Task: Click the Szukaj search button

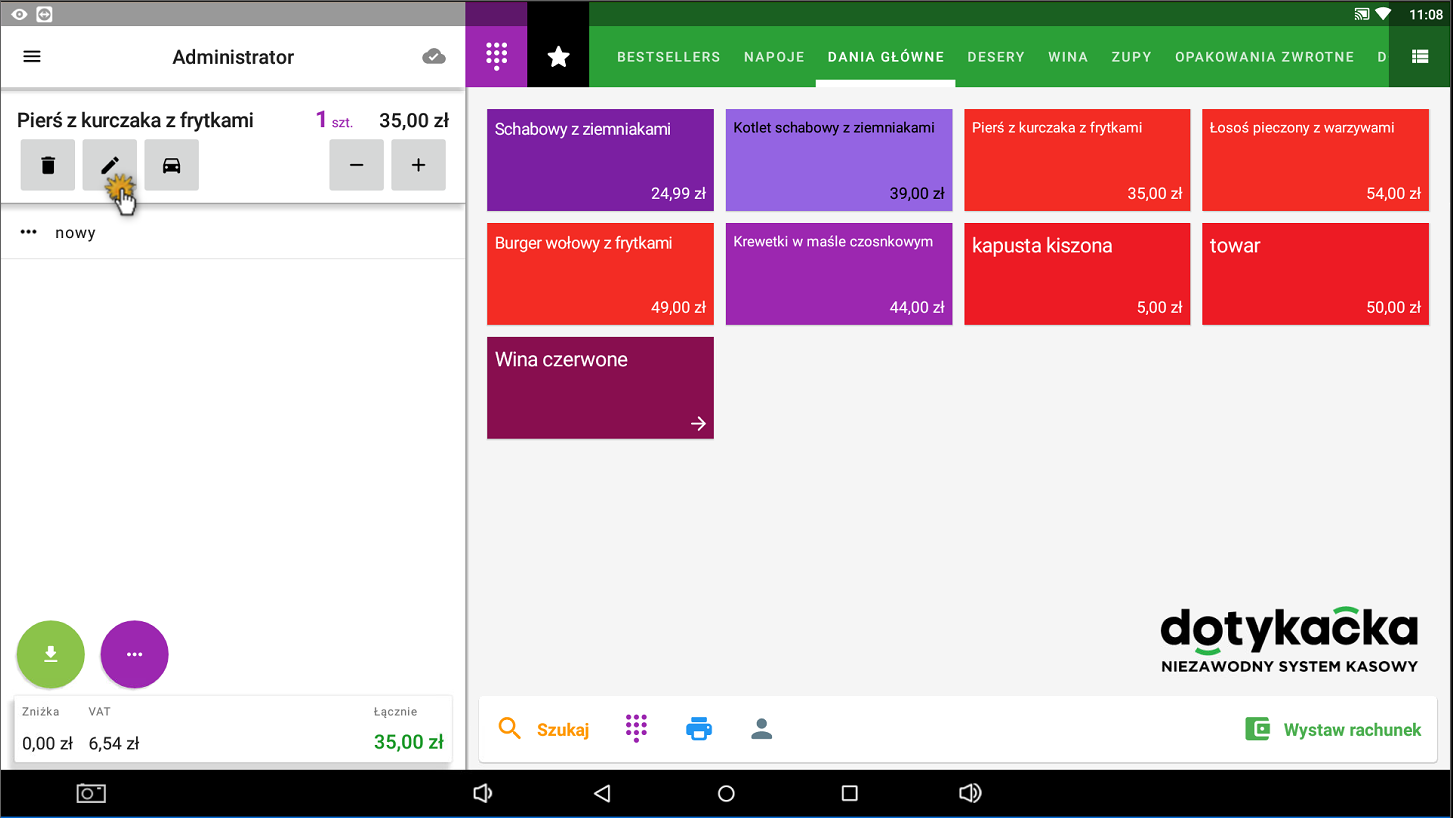Action: click(545, 729)
